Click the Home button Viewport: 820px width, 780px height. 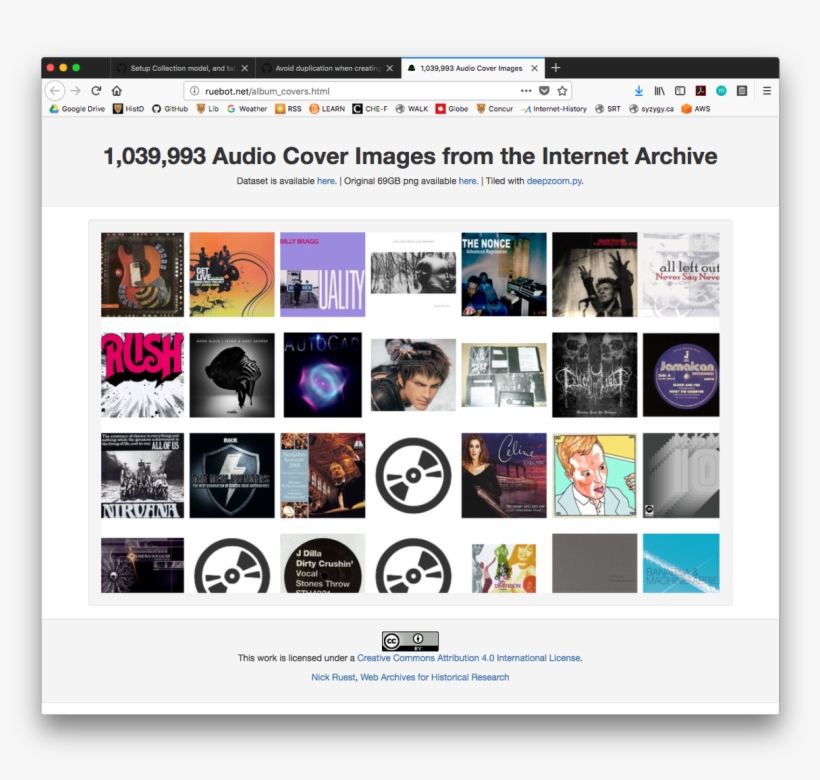(x=116, y=89)
